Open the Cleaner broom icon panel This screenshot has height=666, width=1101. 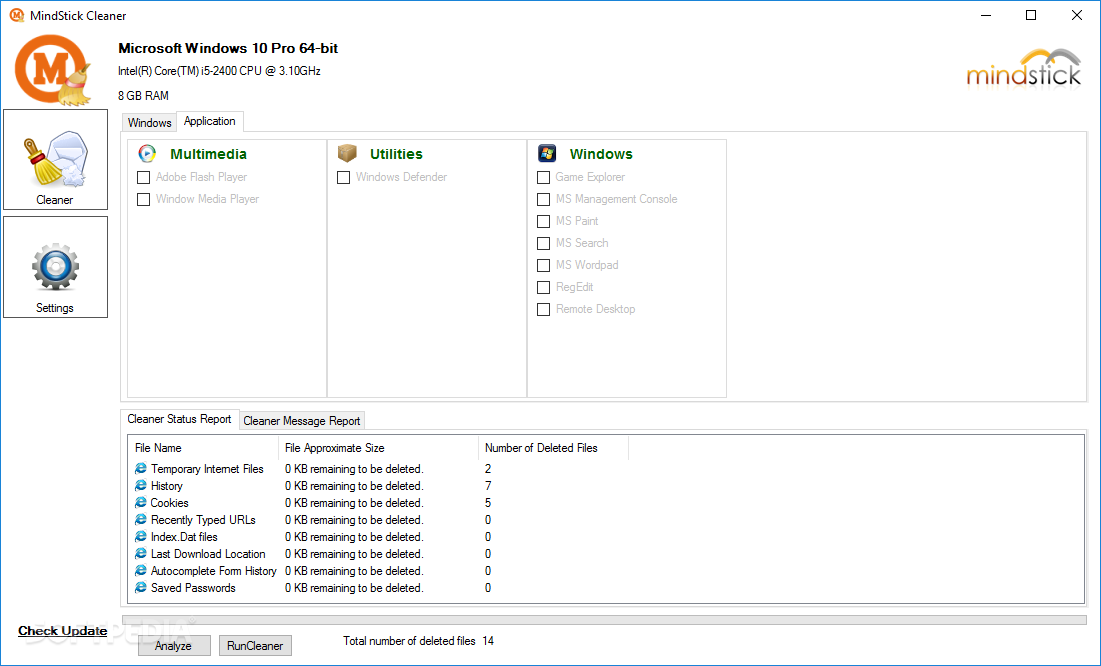tap(55, 159)
